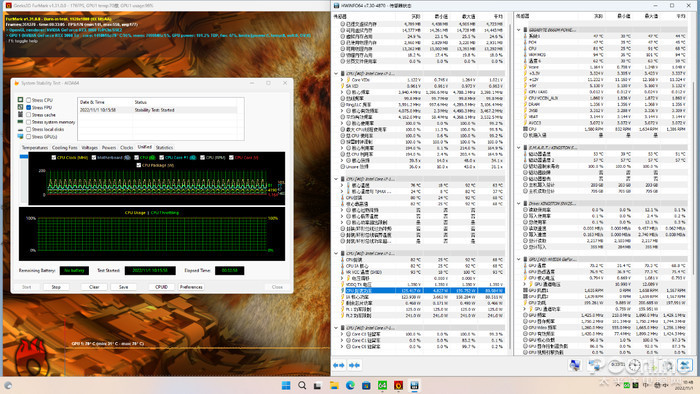
Task: Open AIDA64 Preferences button
Action: (x=191, y=287)
